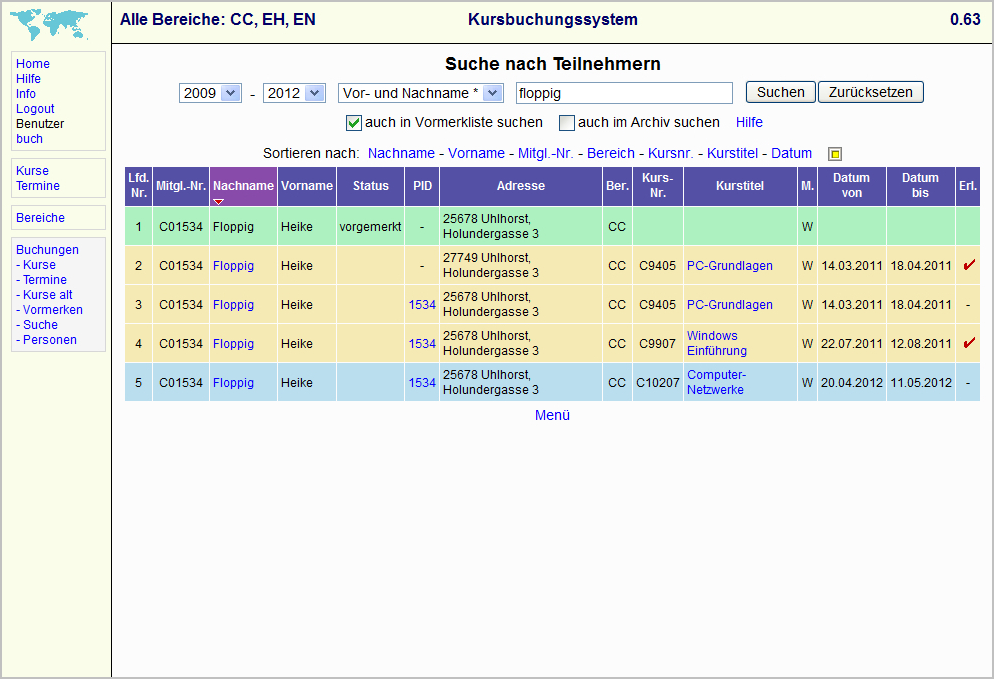Sort results by Kursnr. link
Screen dimensions: 994x679
pyautogui.click(x=670, y=153)
